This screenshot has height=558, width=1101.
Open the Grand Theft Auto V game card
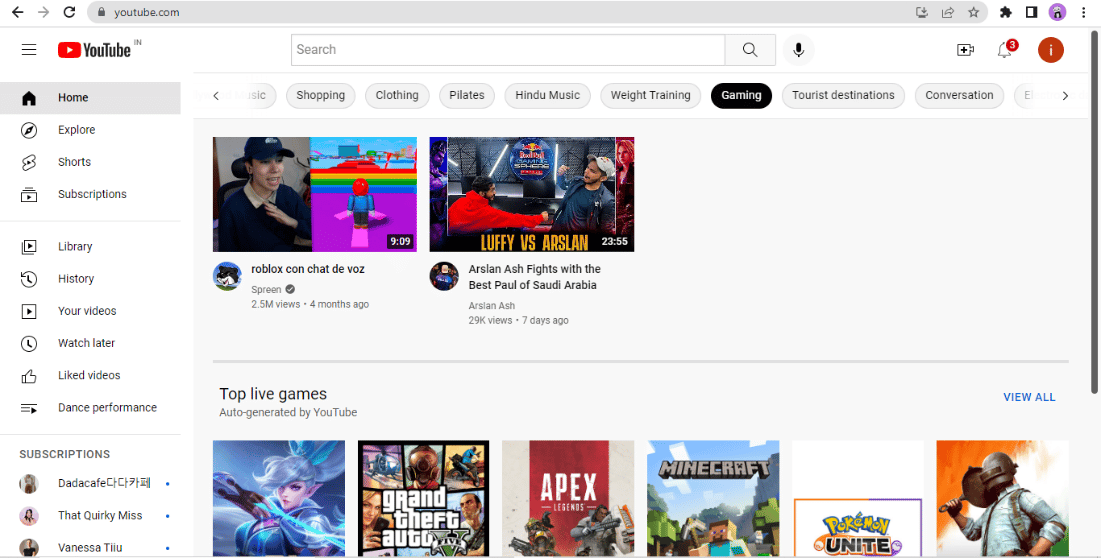423,499
